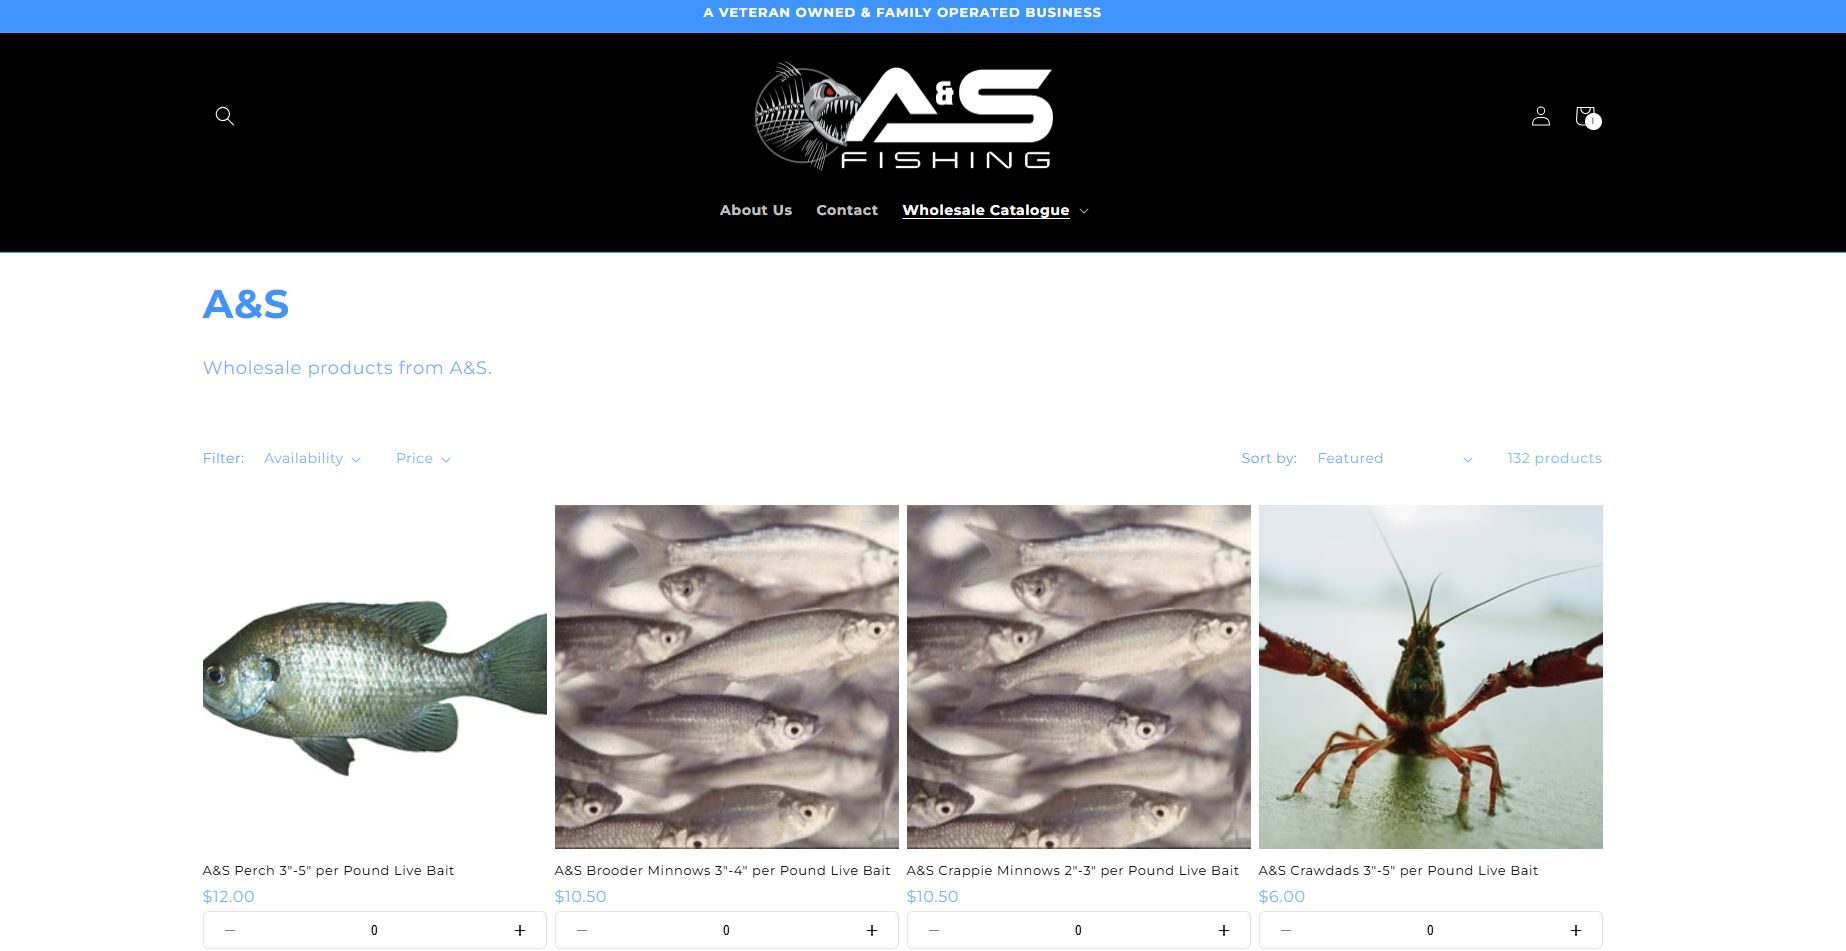This screenshot has width=1846, height=951.
Task: Increase quantity for Brooder Minnows
Action: point(871,930)
